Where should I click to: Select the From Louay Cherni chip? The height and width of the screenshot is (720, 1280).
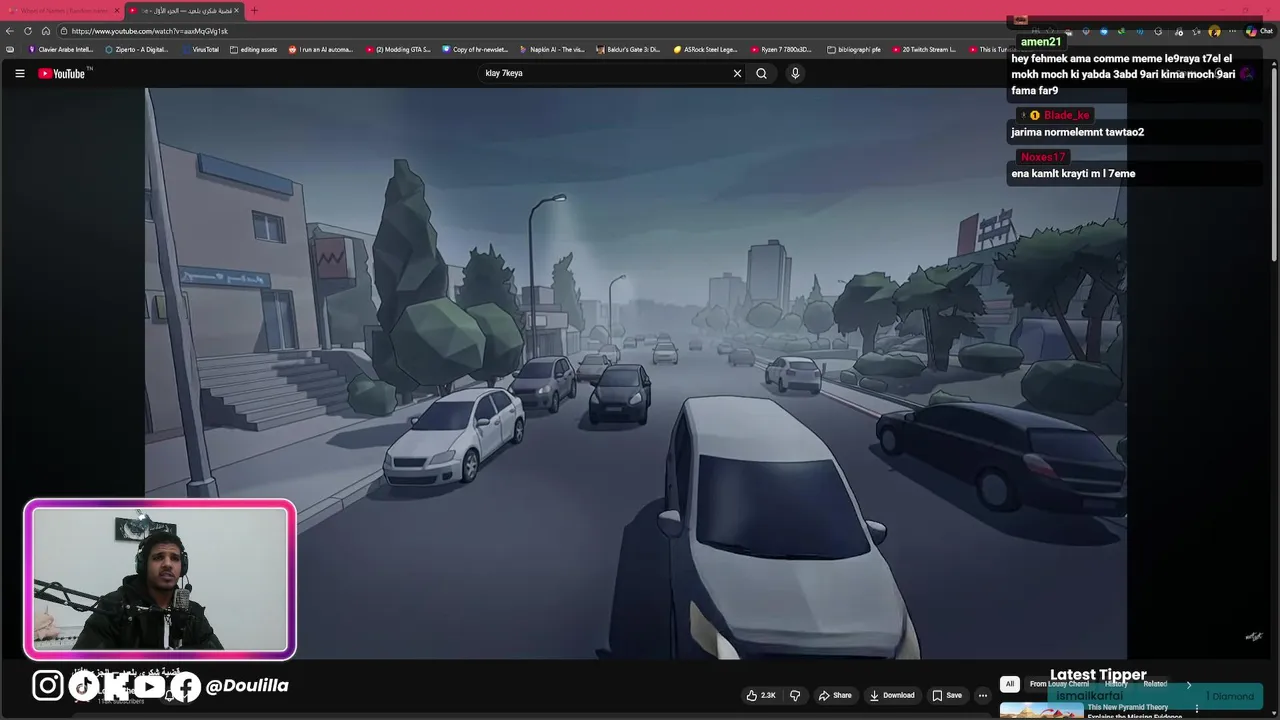1059,684
